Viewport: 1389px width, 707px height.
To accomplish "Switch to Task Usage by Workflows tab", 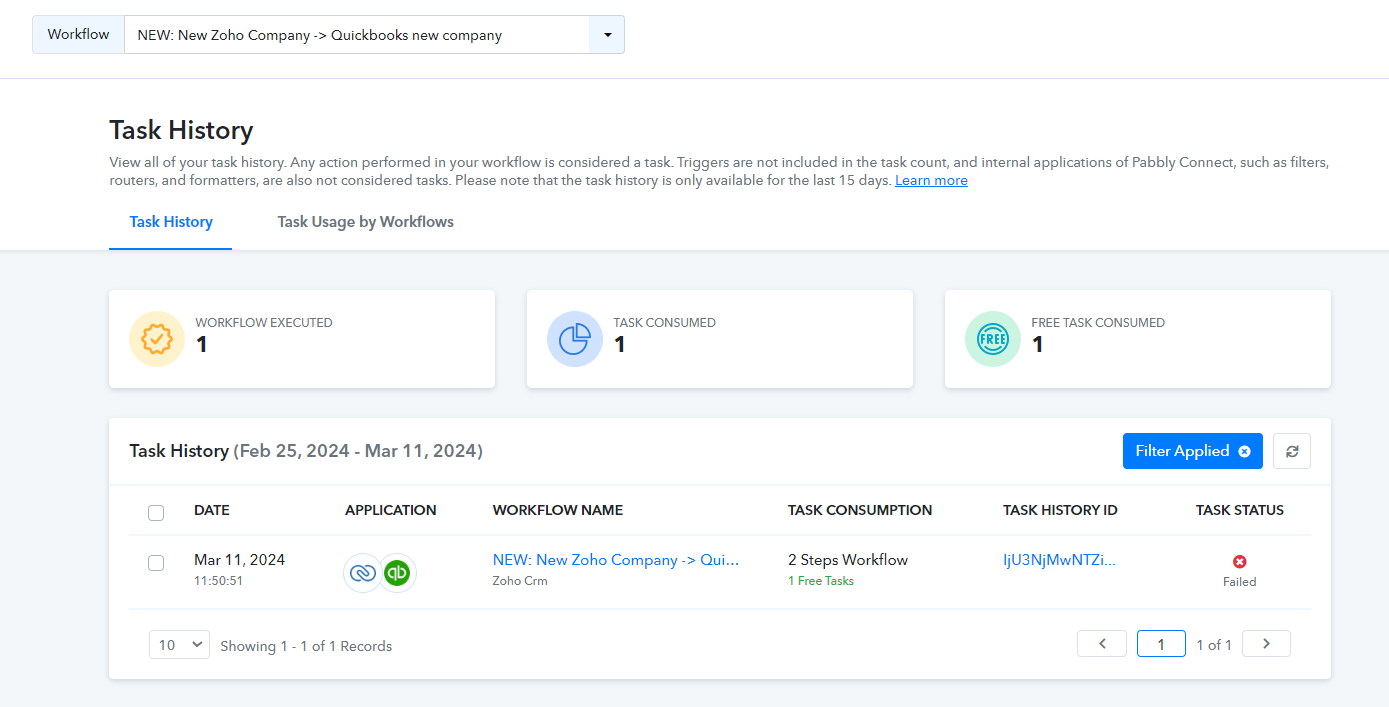I will [x=366, y=222].
